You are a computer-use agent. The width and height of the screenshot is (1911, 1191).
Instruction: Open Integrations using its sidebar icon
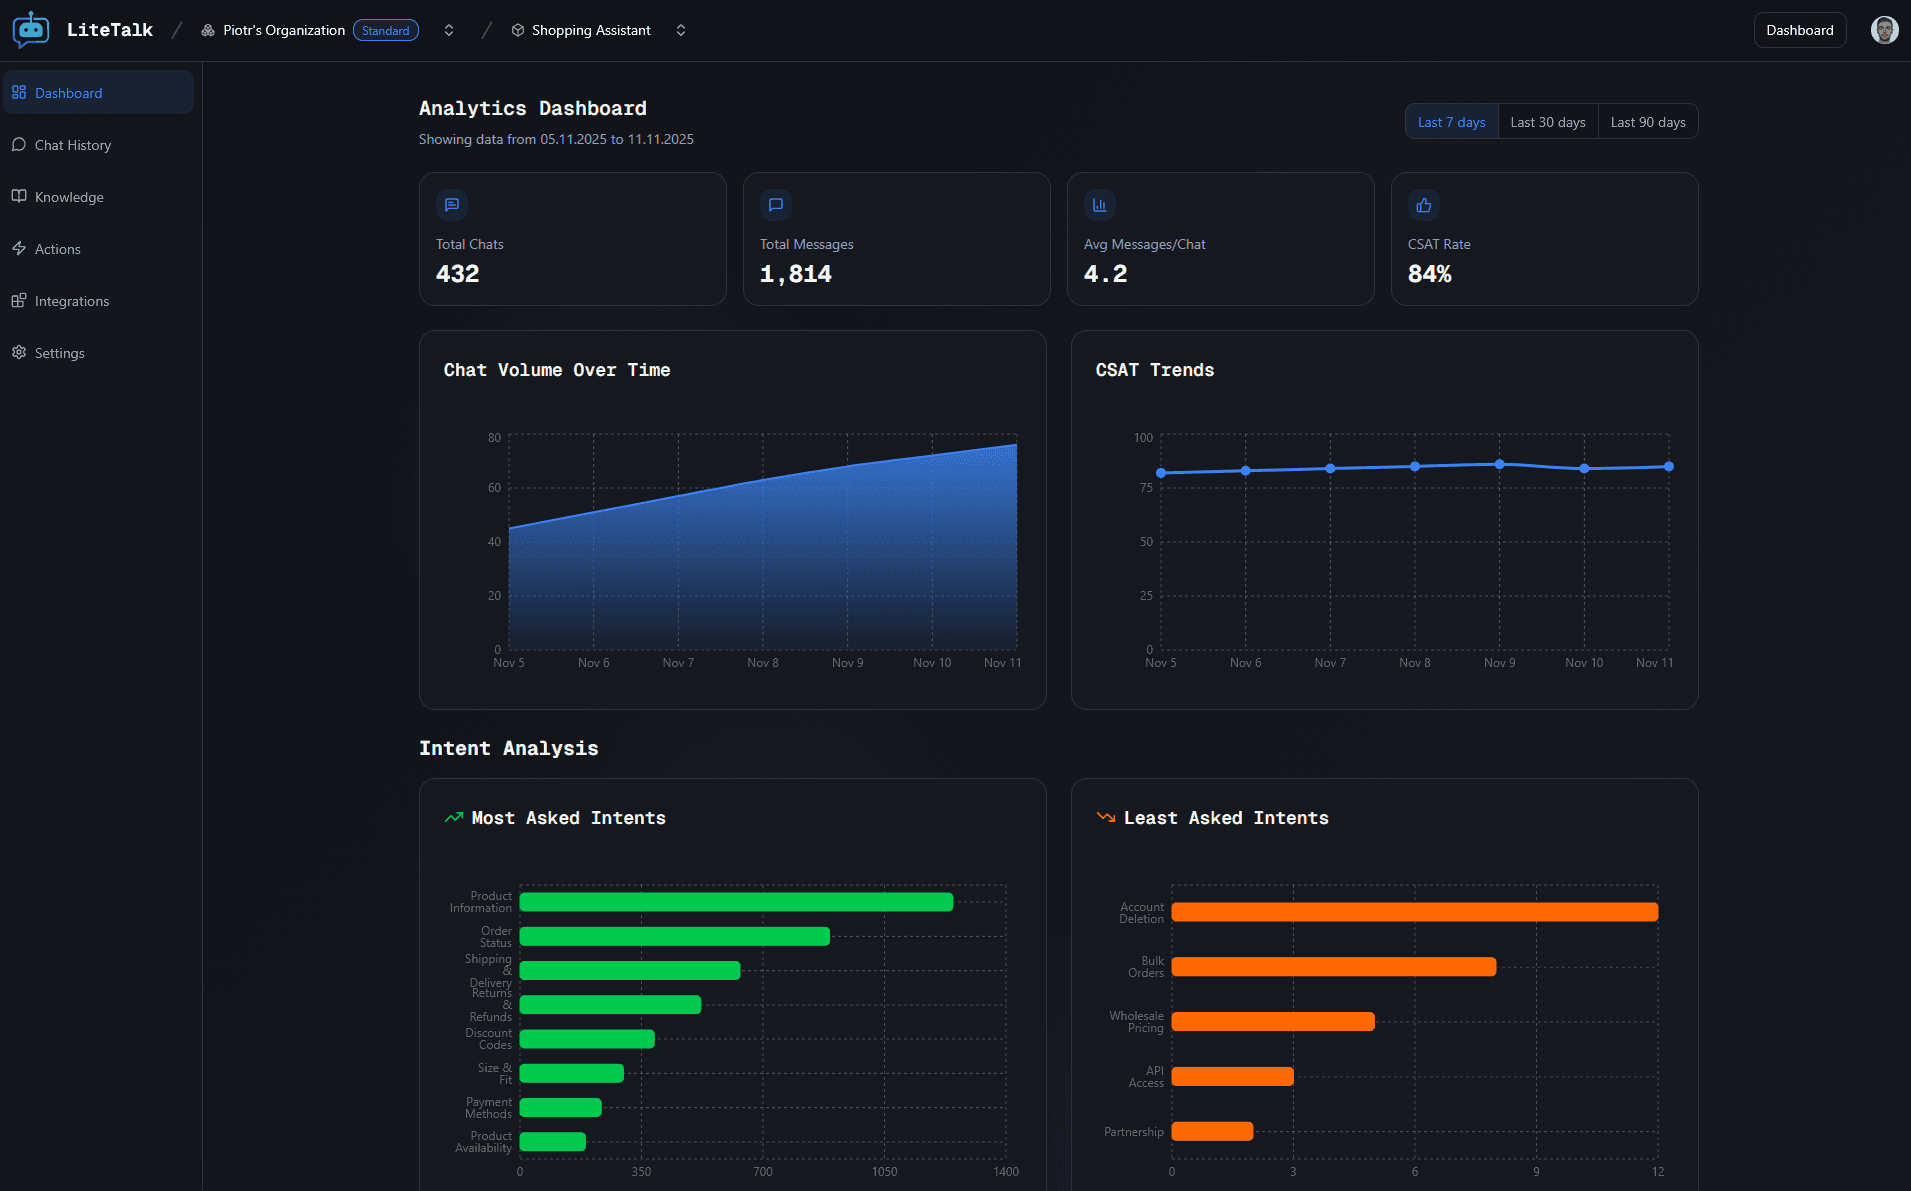pyautogui.click(x=19, y=300)
